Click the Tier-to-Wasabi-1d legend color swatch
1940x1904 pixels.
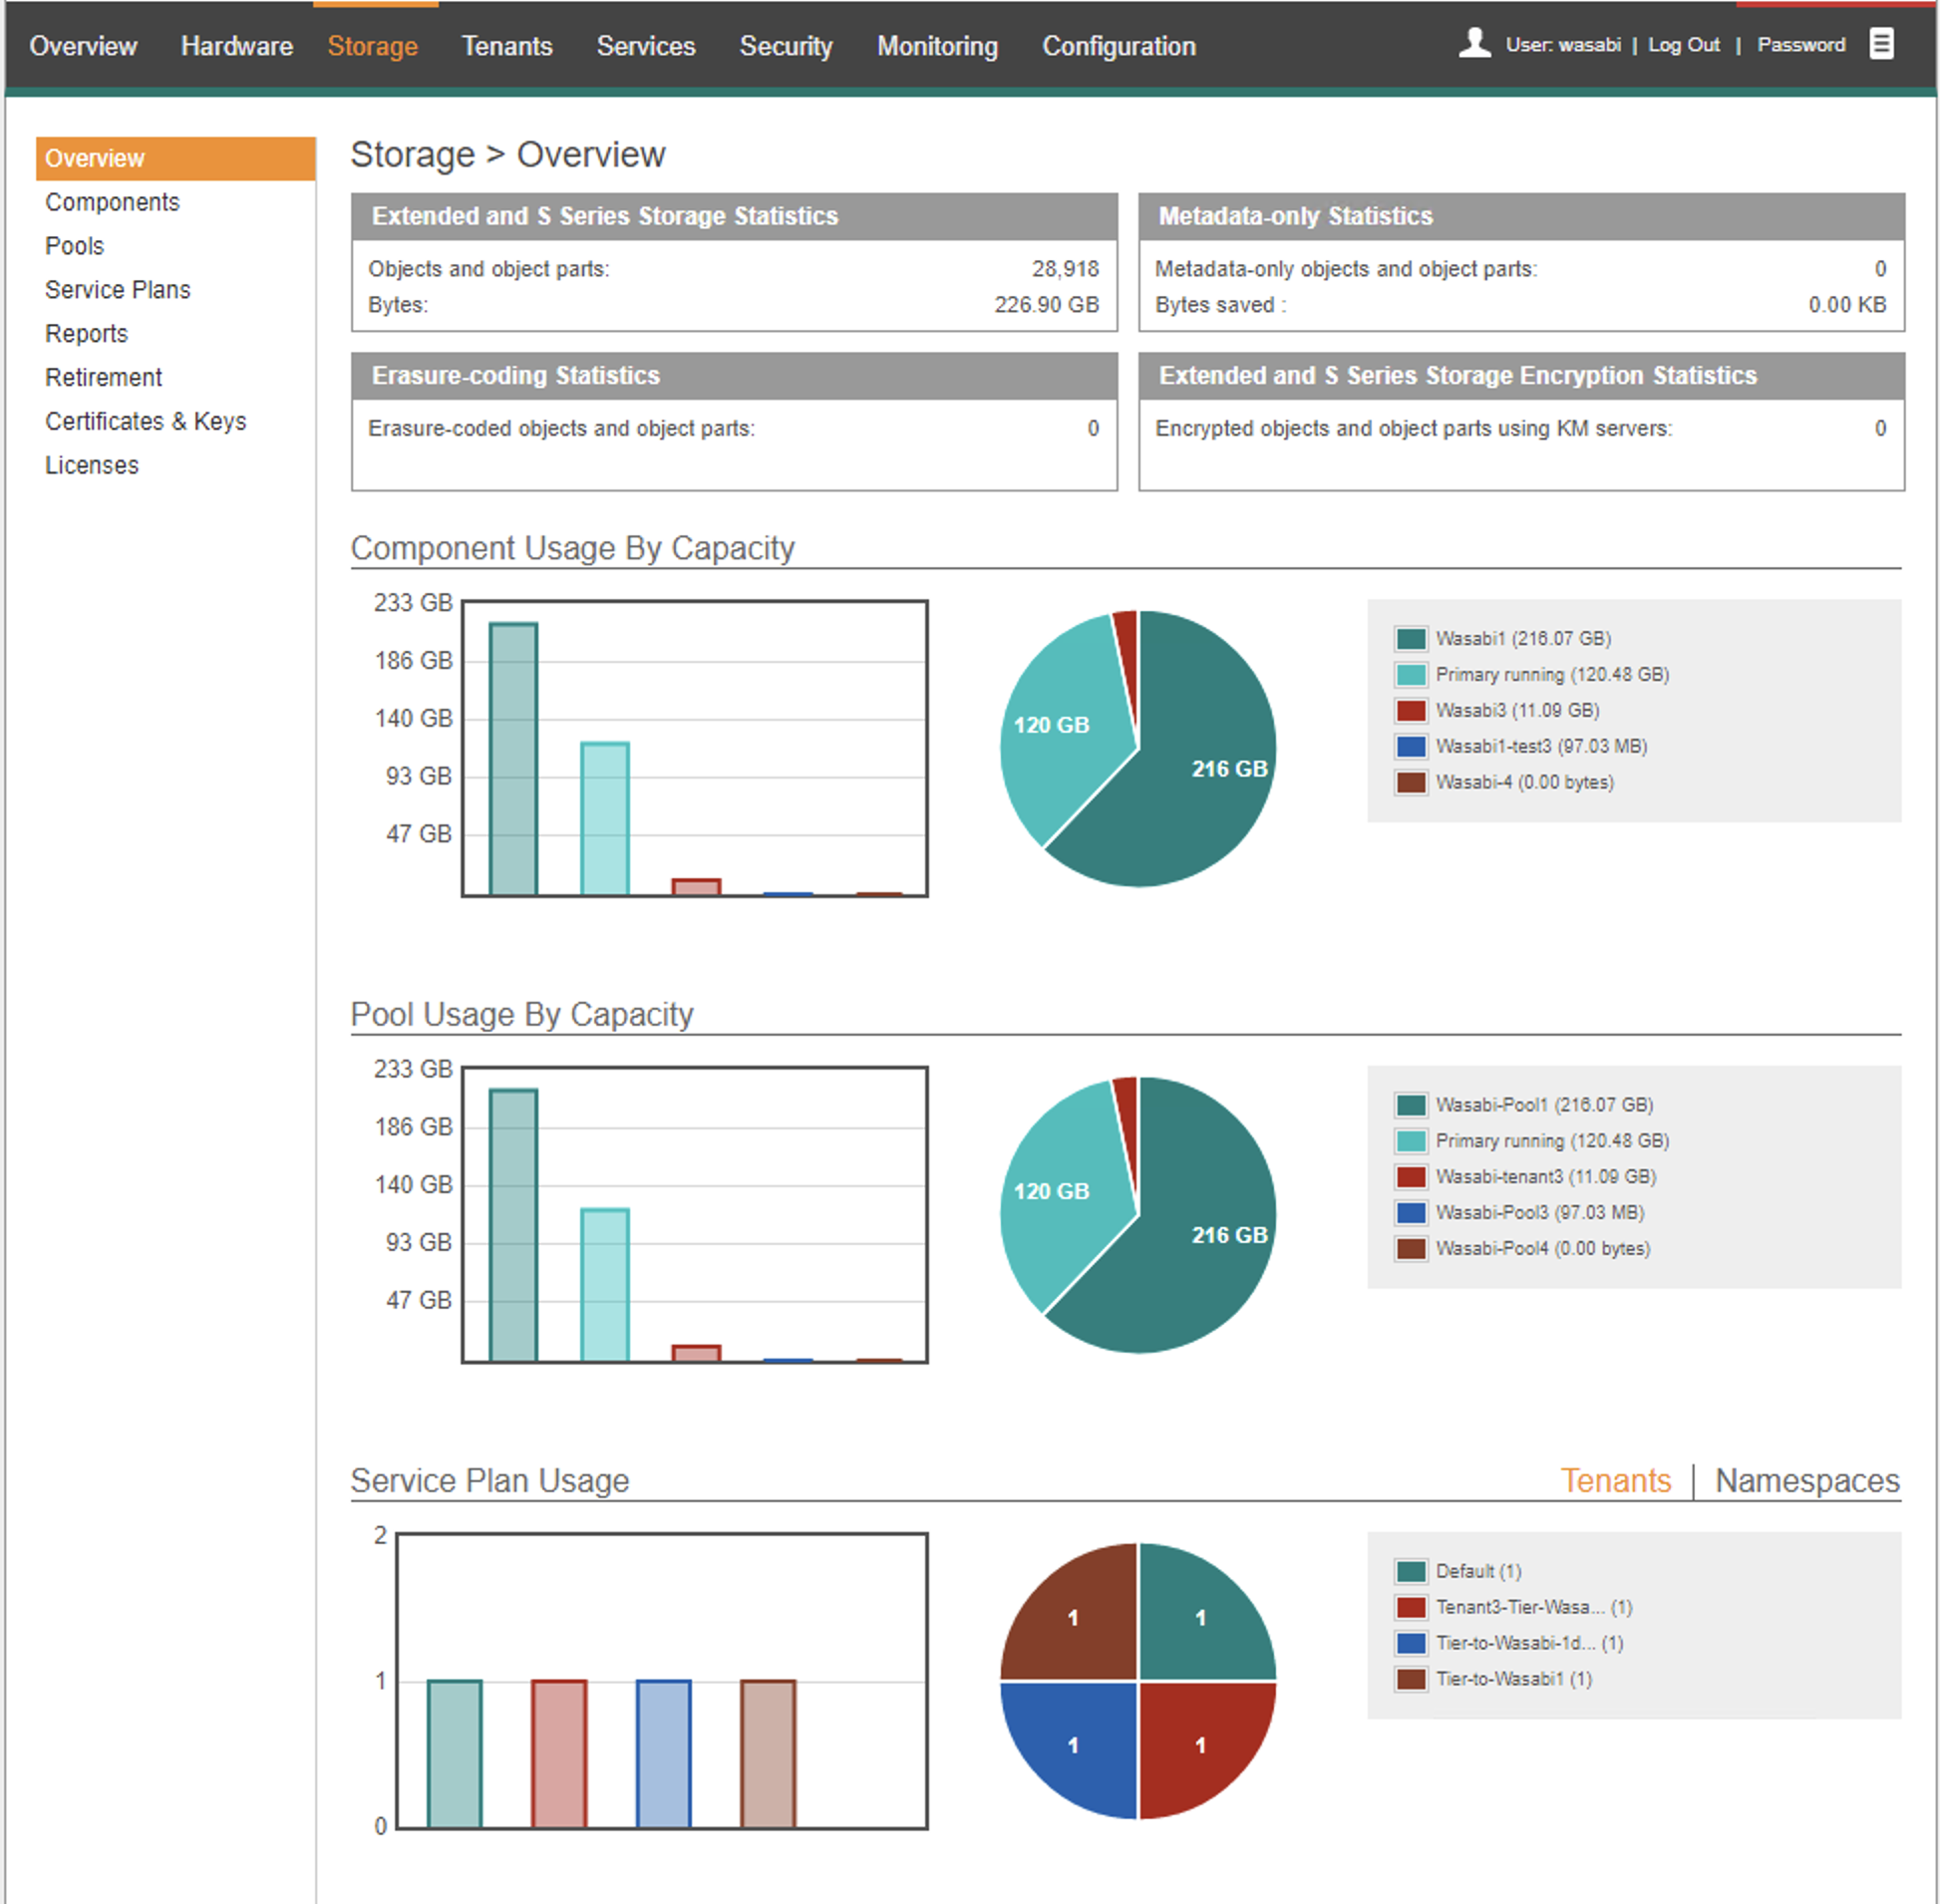pos(1411,1644)
